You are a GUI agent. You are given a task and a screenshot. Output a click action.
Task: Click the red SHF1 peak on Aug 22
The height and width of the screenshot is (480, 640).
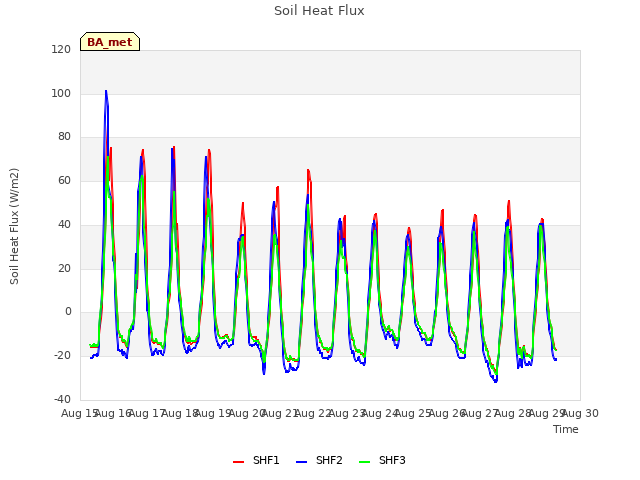pos(308,170)
